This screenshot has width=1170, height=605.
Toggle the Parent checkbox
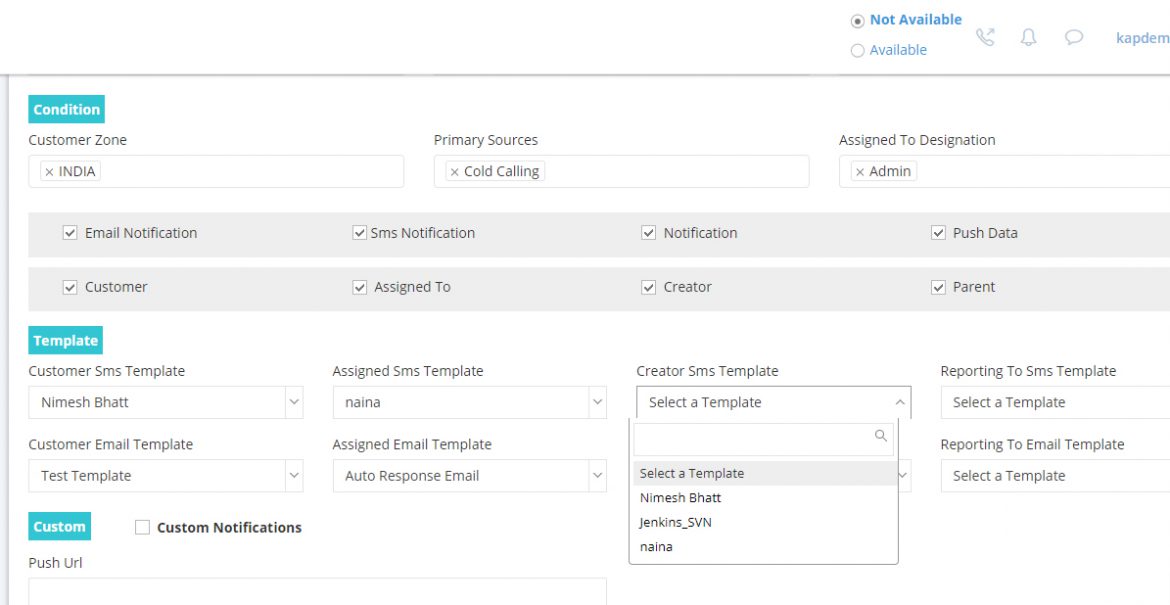tap(938, 287)
